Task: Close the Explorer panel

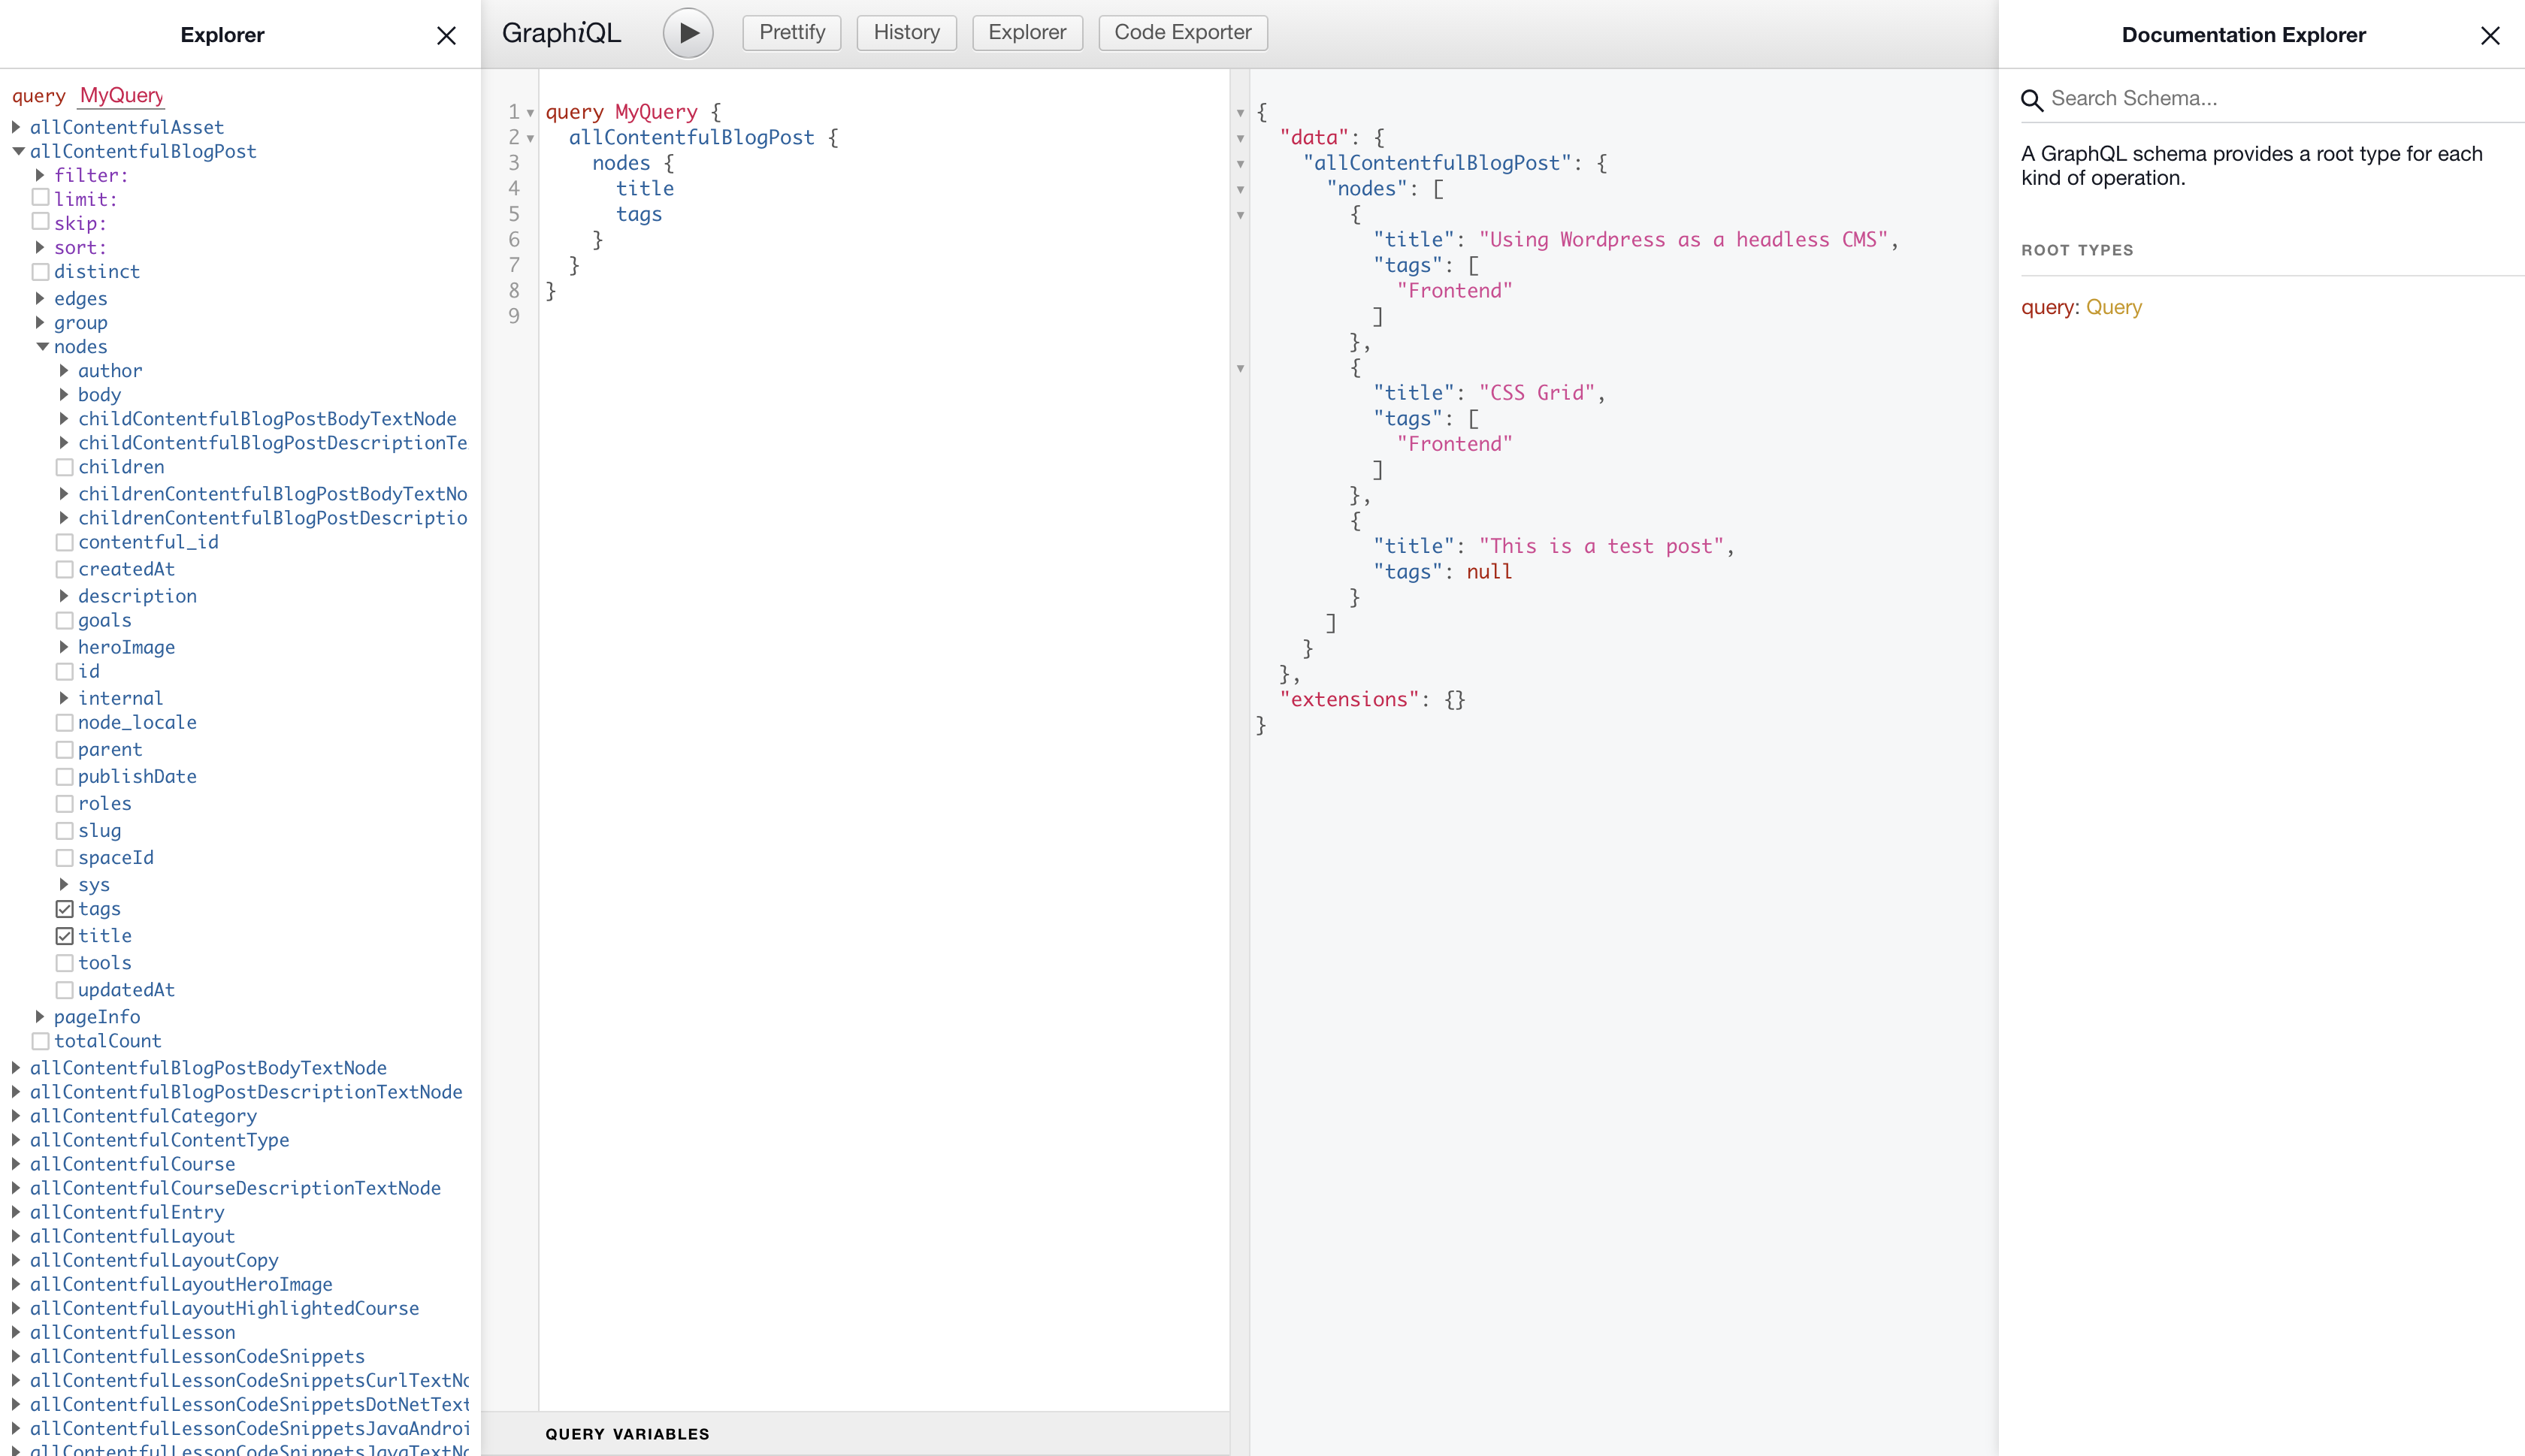Action: tap(446, 35)
